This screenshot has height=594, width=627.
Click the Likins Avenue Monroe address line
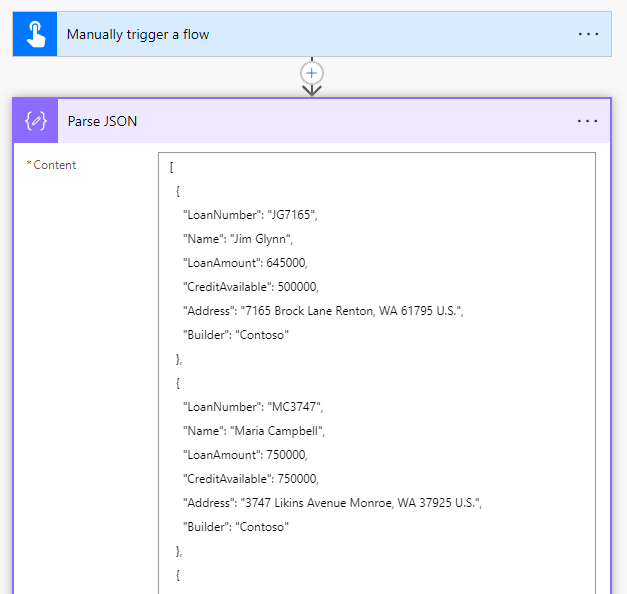(332, 503)
